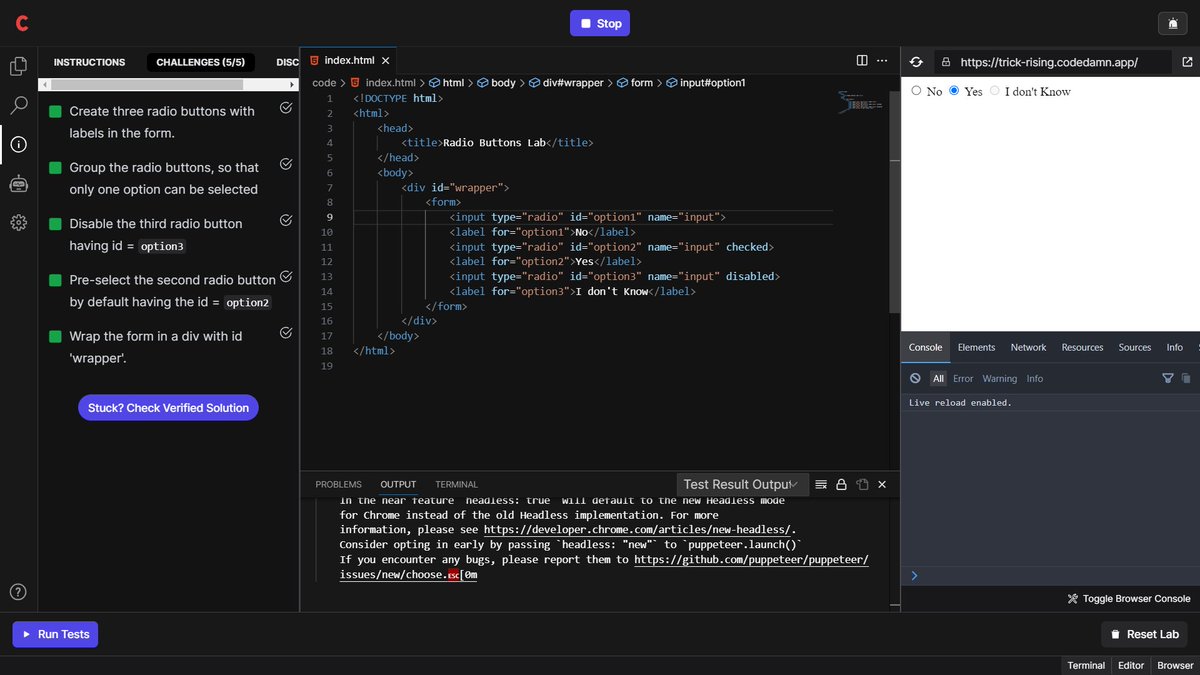Open the AI robot assistant sidebar icon
The height and width of the screenshot is (675, 1200).
click(18, 183)
